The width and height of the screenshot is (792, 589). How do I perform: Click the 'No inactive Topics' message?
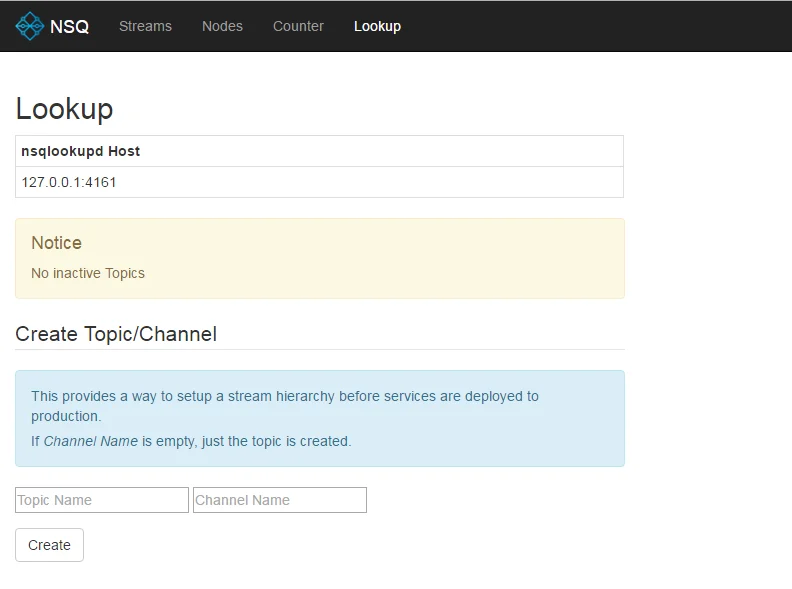coord(88,273)
